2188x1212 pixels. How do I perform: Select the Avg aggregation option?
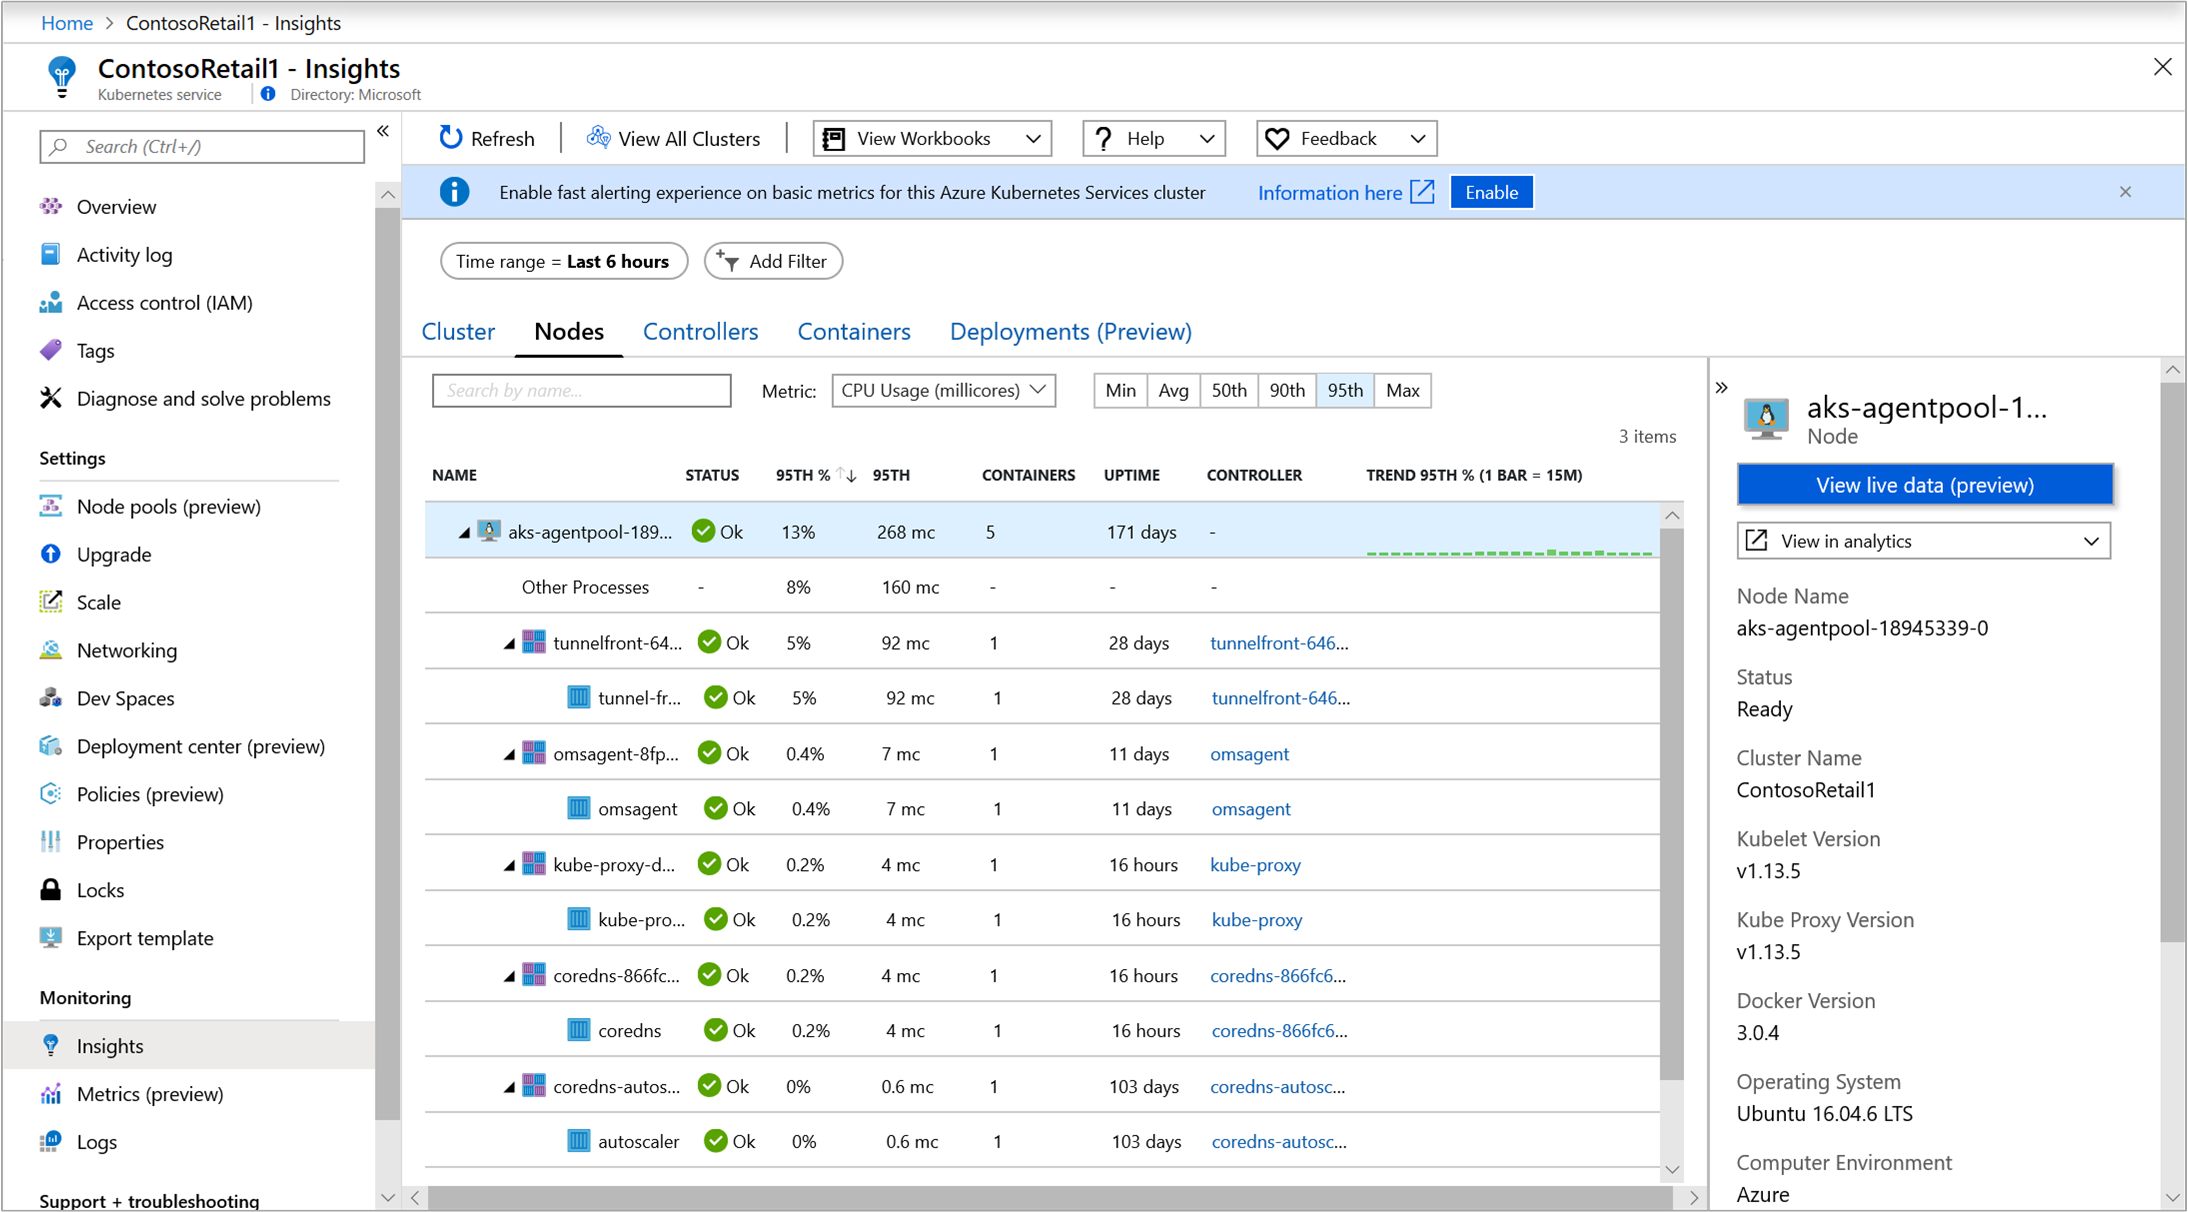click(1173, 390)
